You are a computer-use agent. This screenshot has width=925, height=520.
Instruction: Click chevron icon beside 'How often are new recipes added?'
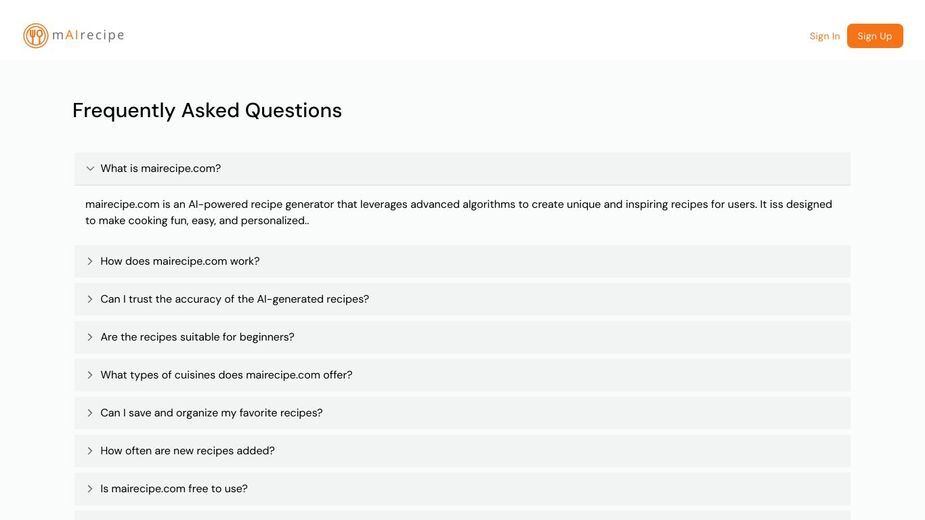pyautogui.click(x=90, y=451)
